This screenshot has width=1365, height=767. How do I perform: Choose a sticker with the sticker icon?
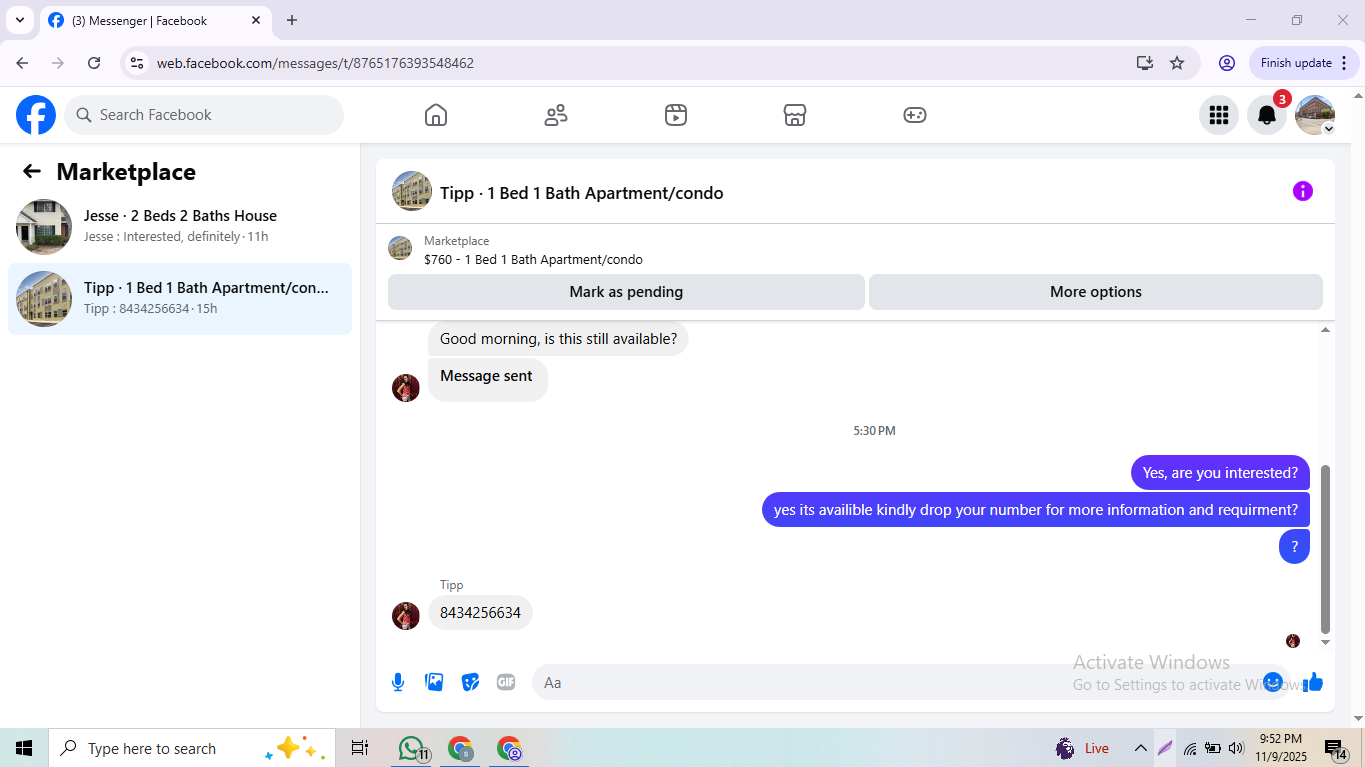470,682
